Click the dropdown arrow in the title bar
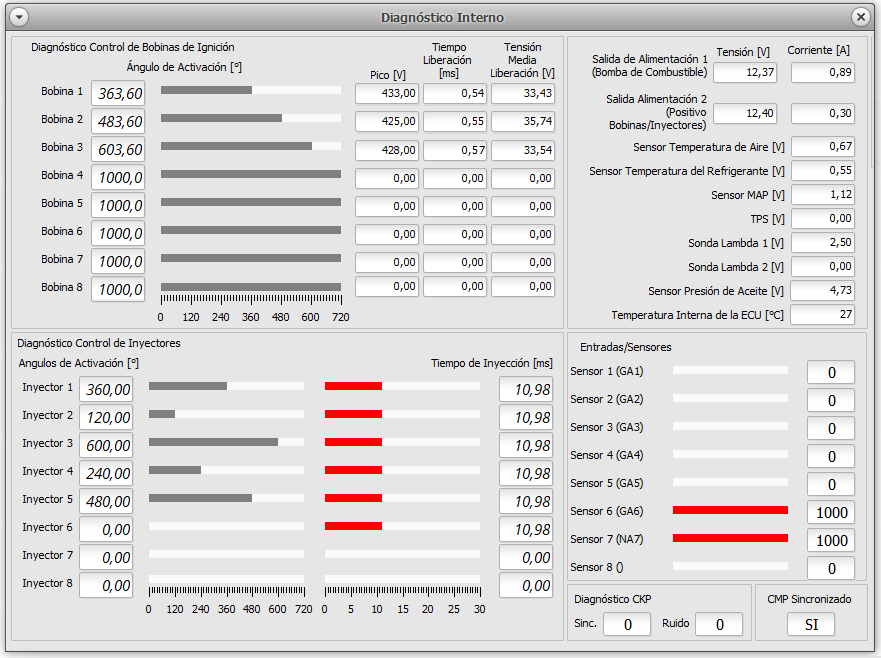Viewport: 881px width, 658px height. [x=18, y=17]
